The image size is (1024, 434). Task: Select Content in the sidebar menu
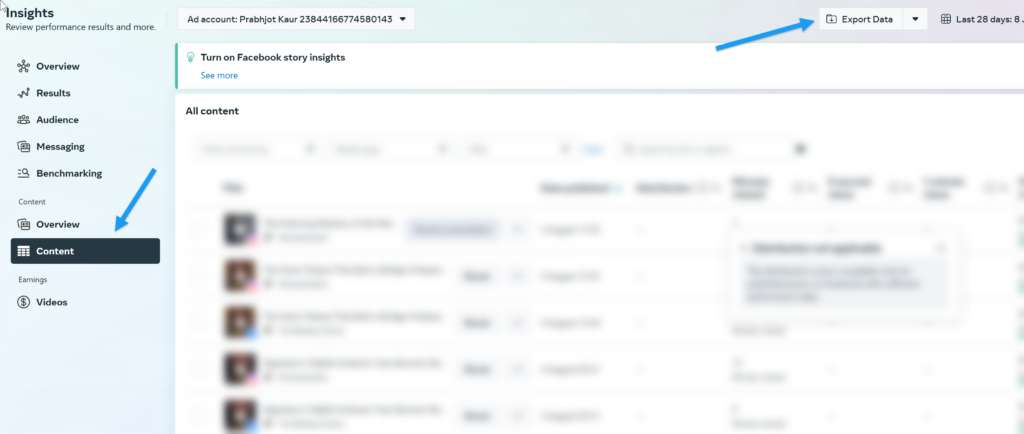tap(85, 251)
